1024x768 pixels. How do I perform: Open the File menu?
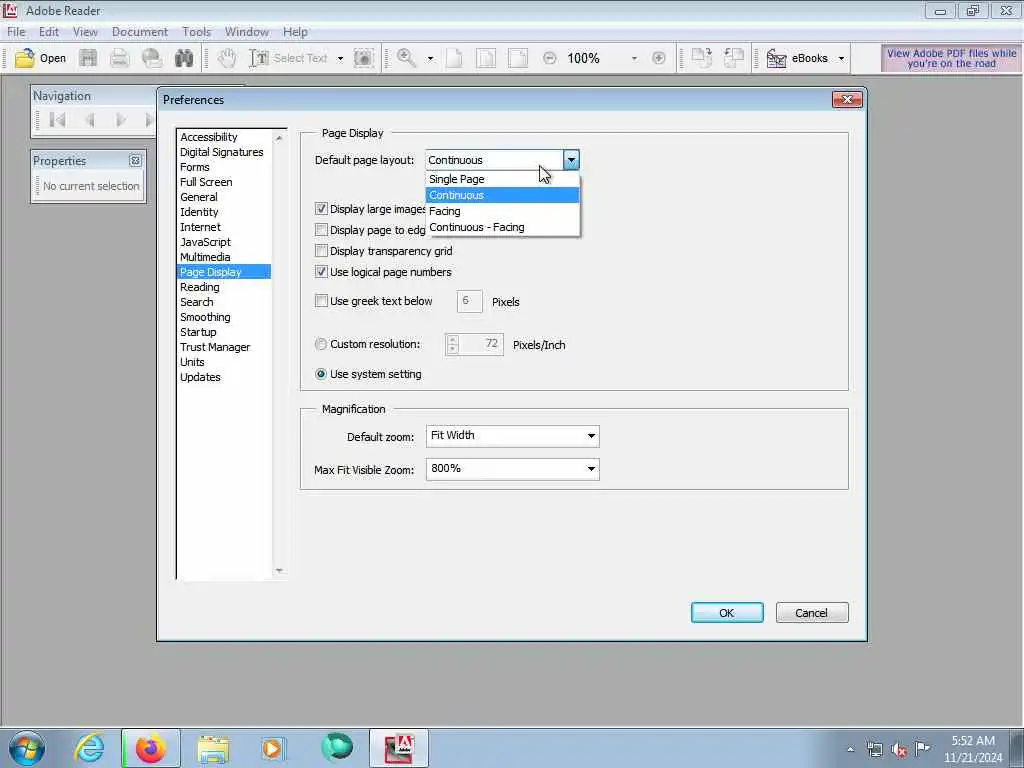[16, 32]
